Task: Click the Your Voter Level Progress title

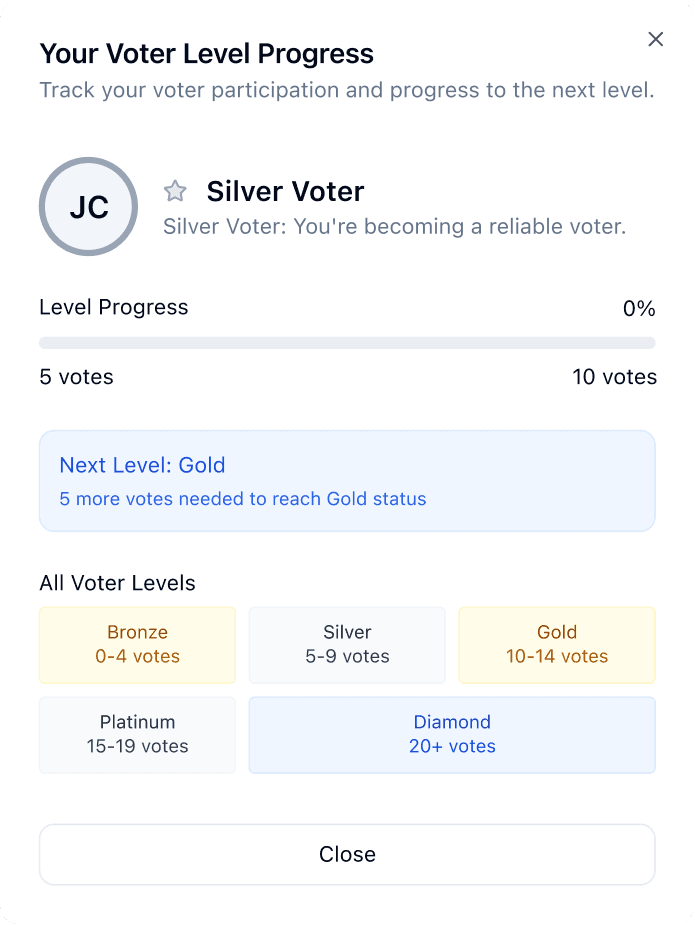Action: [x=206, y=54]
